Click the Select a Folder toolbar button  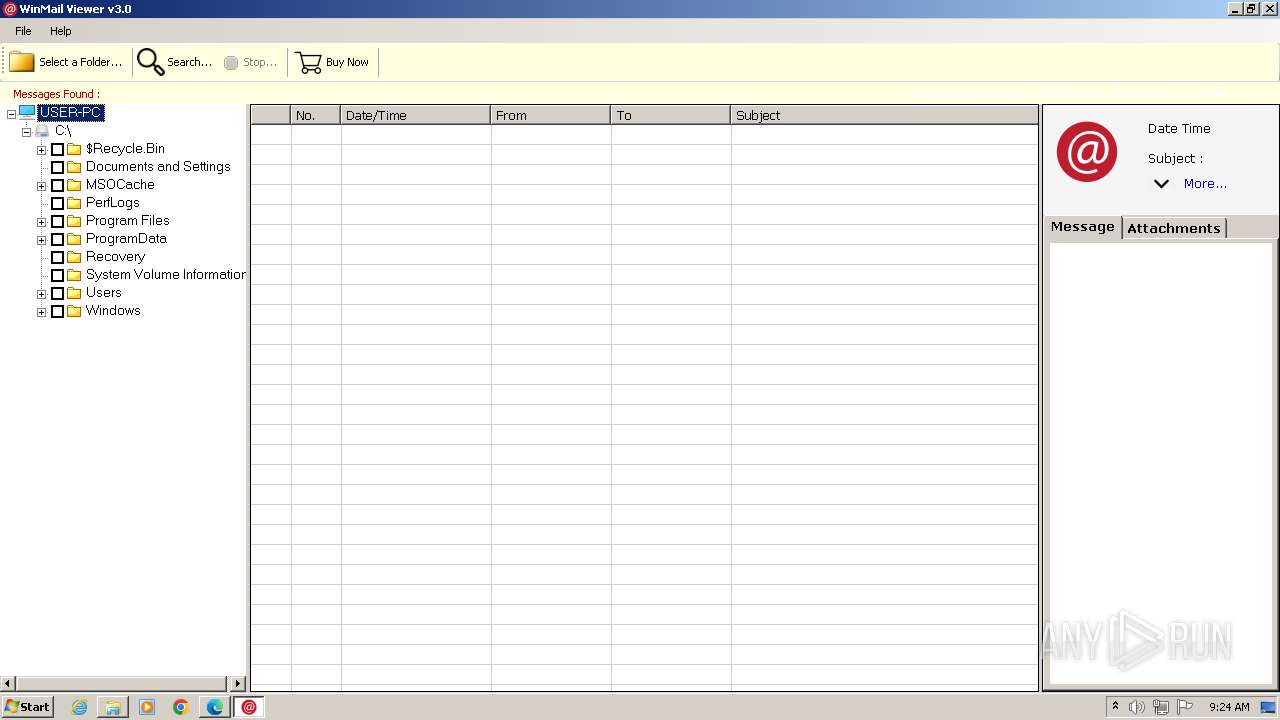coord(66,62)
